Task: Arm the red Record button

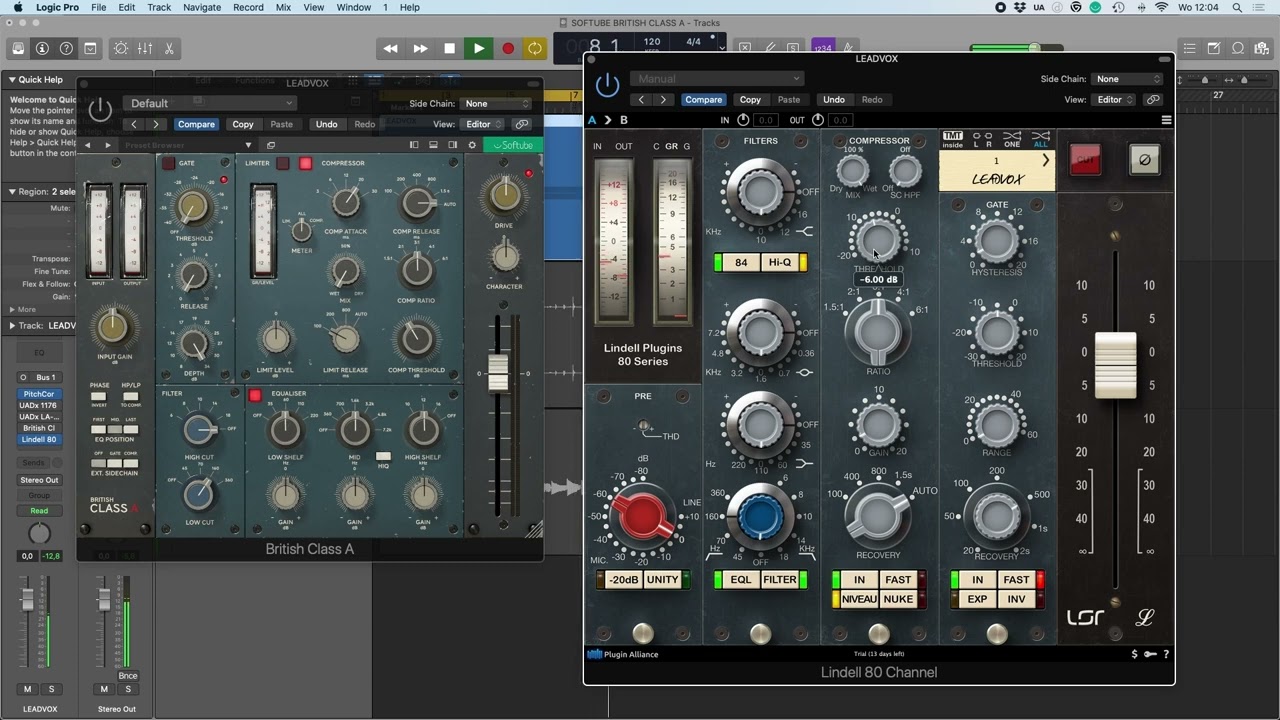Action: click(507, 48)
